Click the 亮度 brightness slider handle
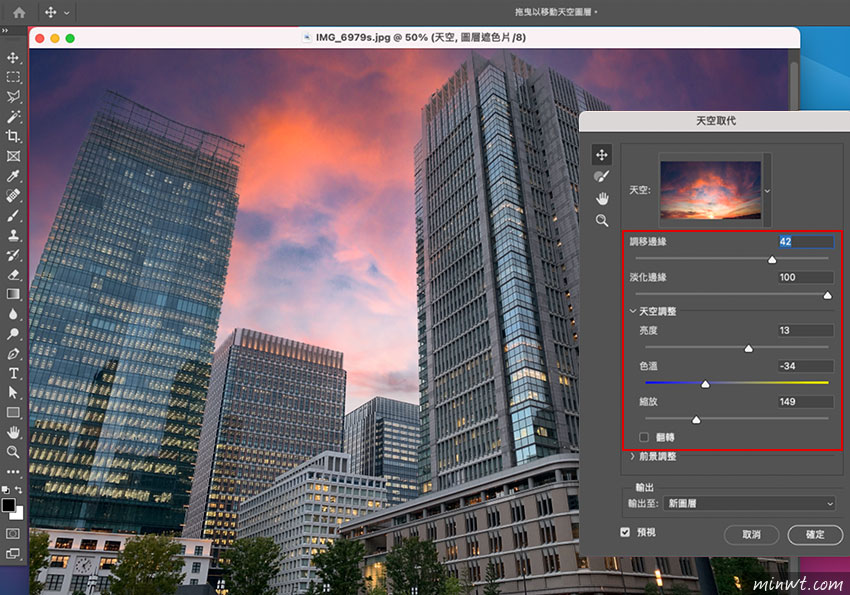The width and height of the screenshot is (850, 595). 748,348
